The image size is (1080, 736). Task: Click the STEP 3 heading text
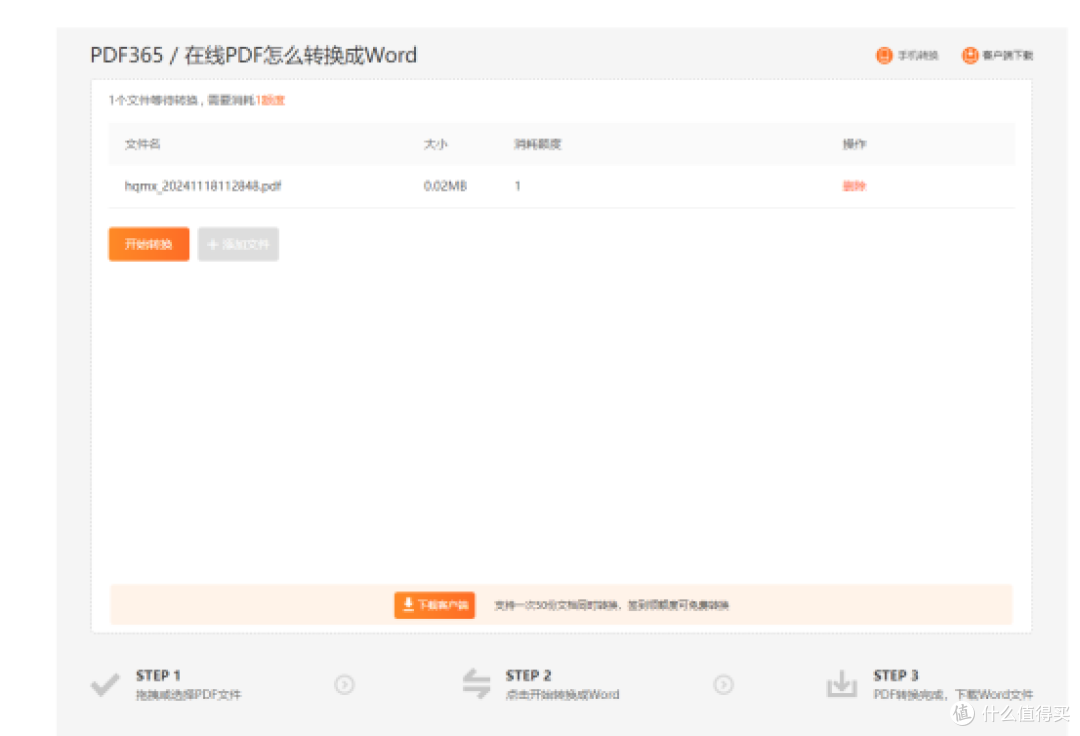[895, 675]
